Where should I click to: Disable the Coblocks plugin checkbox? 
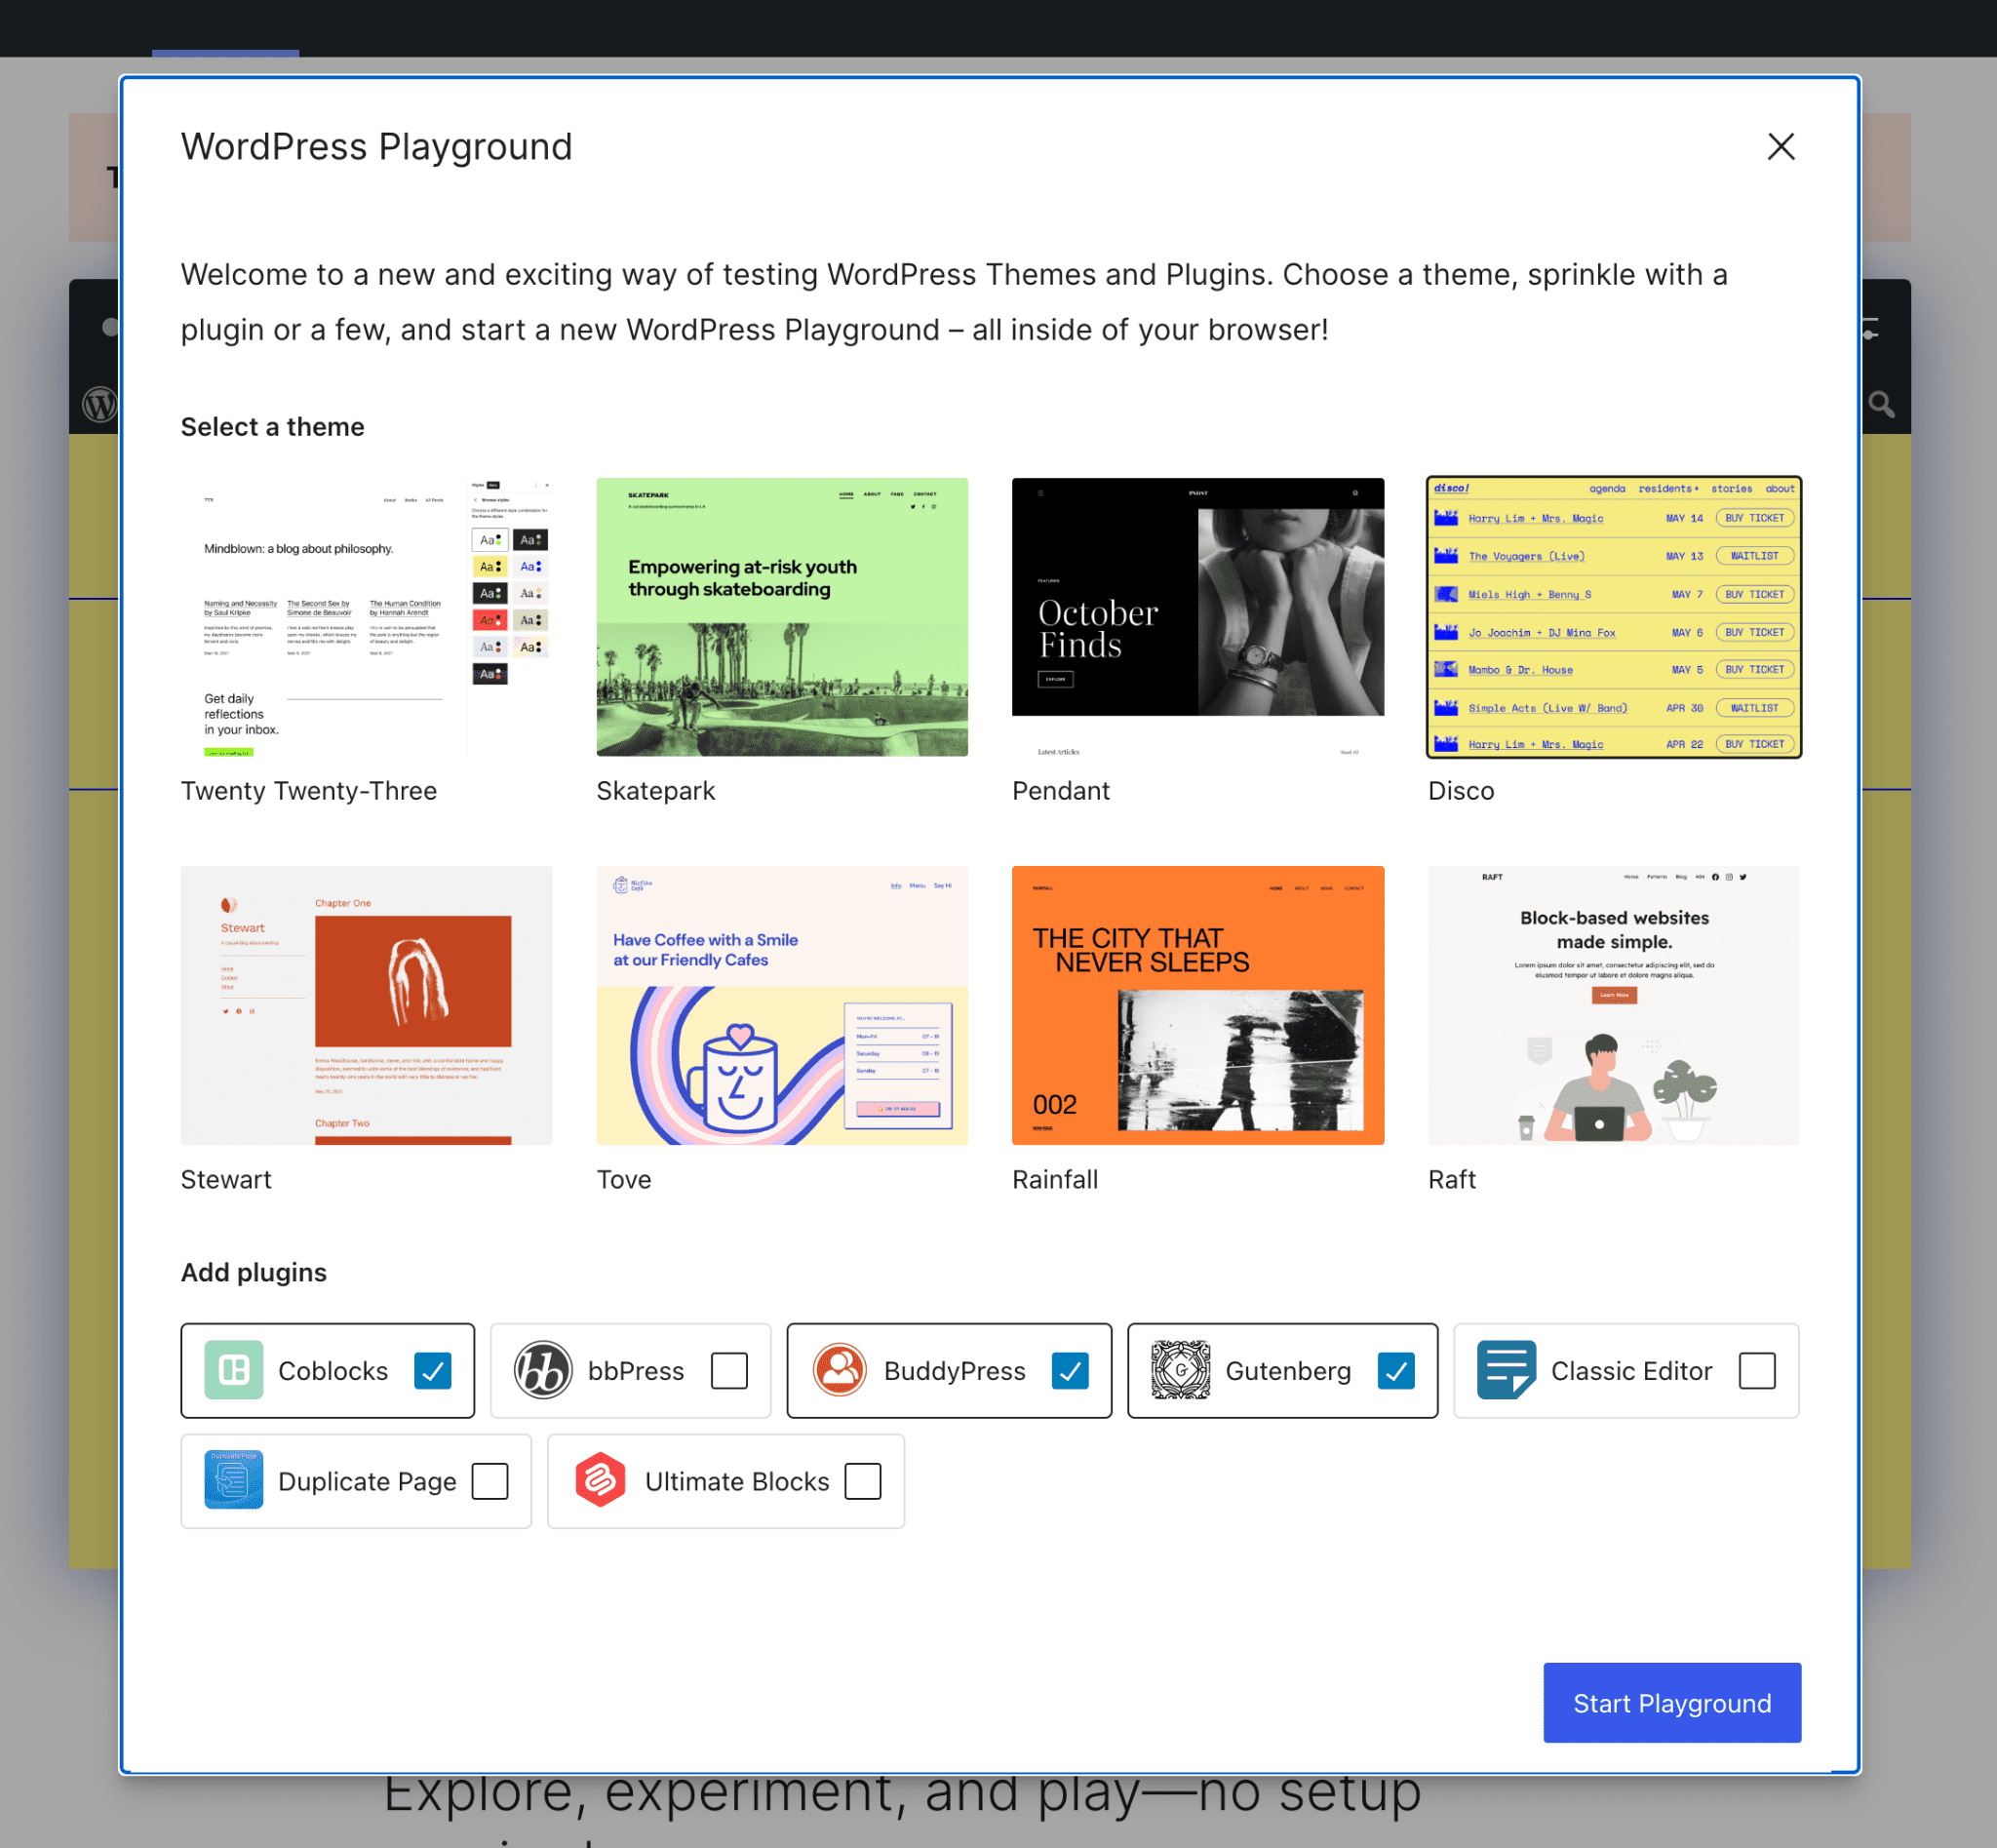pos(431,1369)
